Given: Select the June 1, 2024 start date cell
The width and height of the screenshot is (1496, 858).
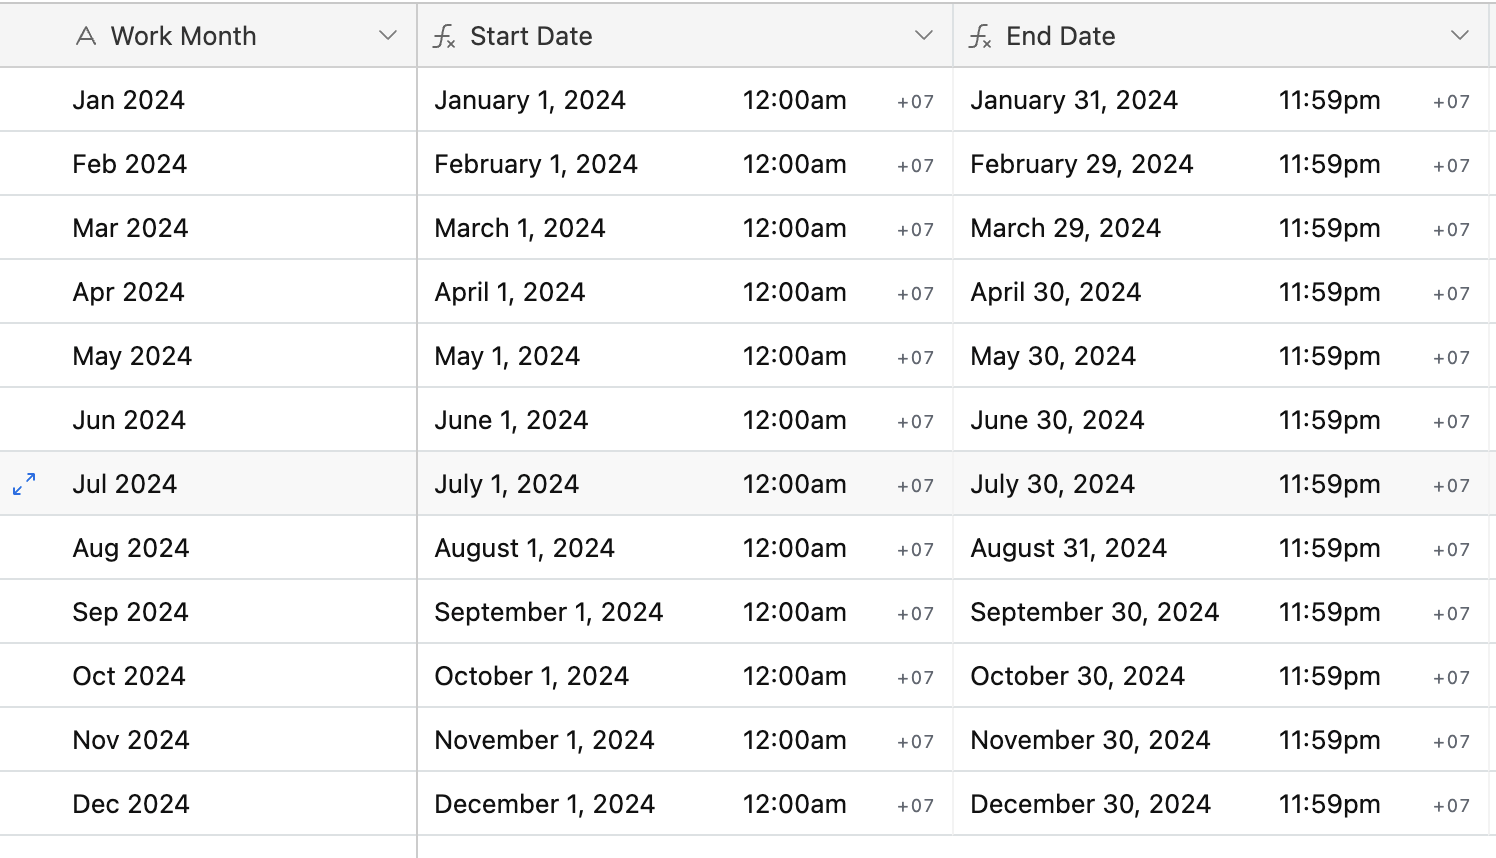Looking at the screenshot, I should 685,420.
